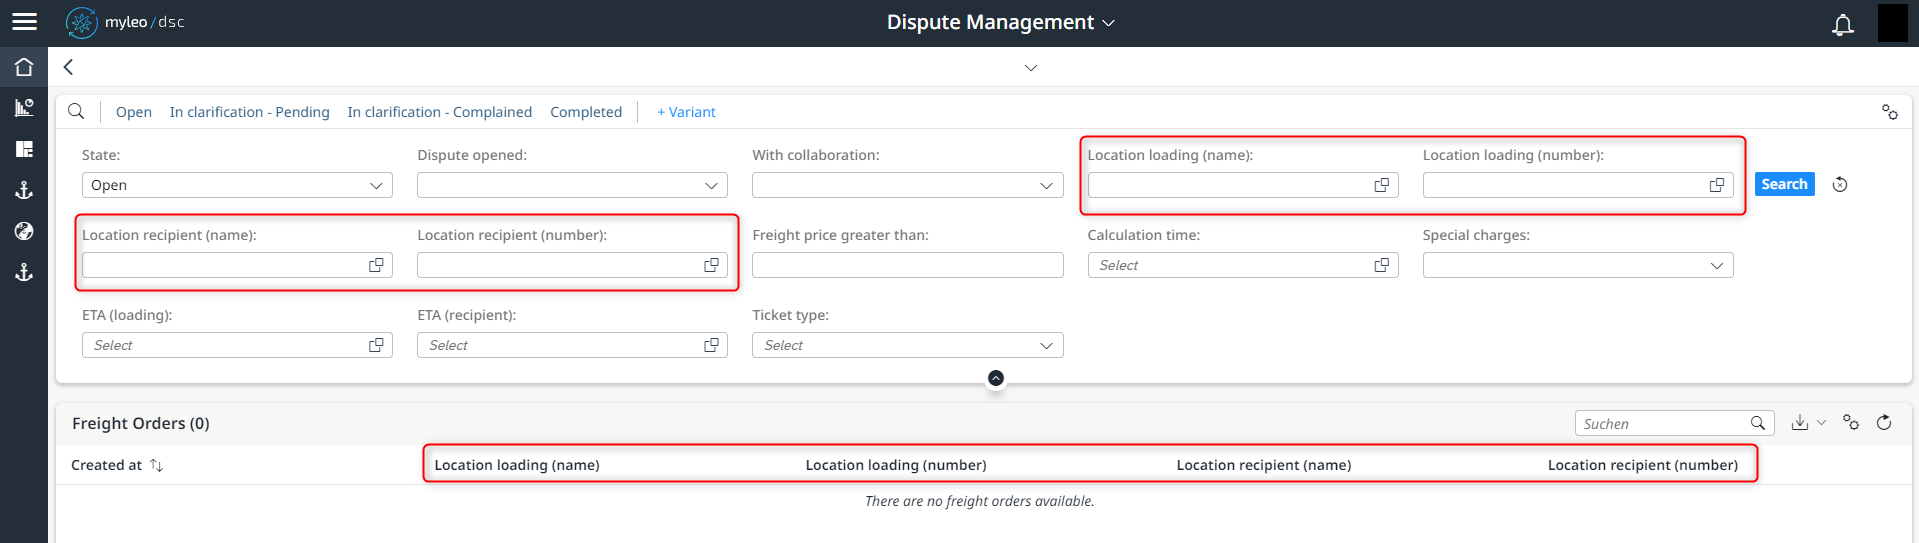Open the dashboard tiles sidebar icon
This screenshot has height=543, width=1919.
[x=24, y=149]
